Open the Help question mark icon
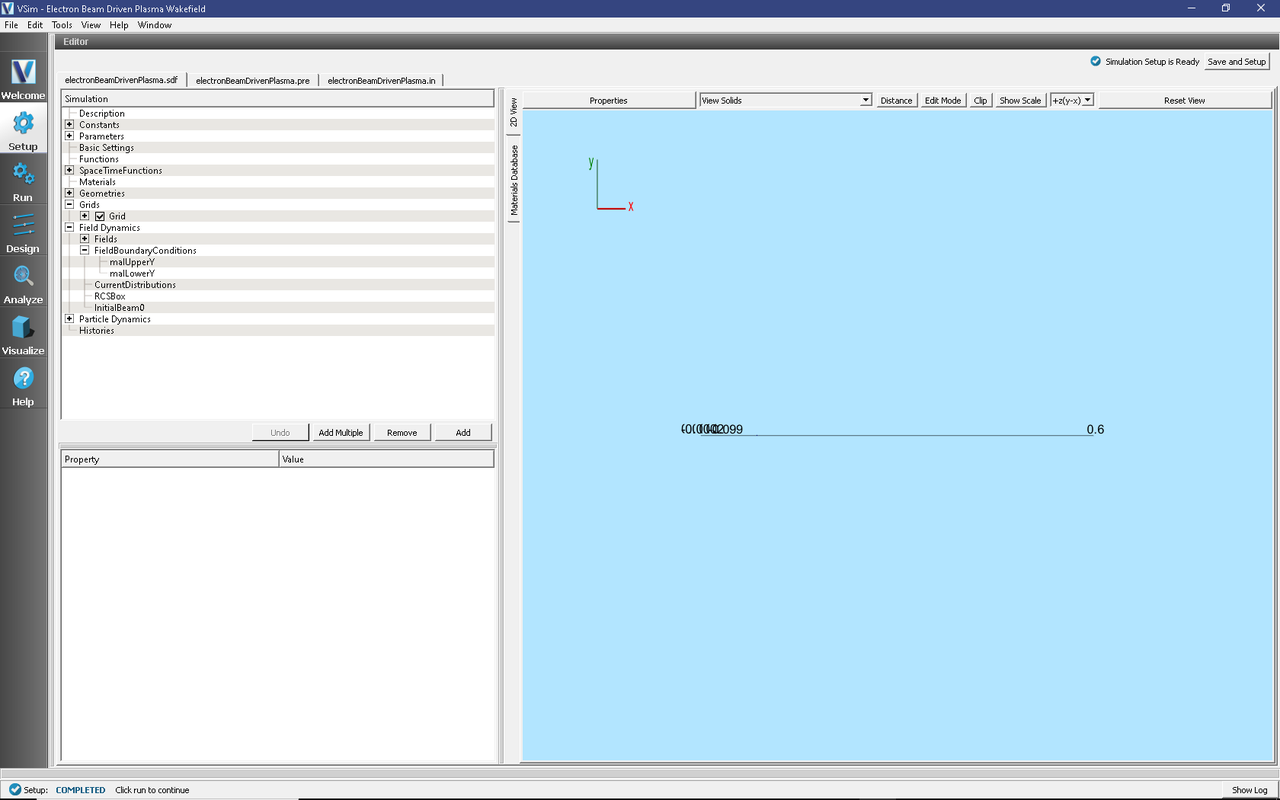The image size is (1280, 800). (x=23, y=379)
